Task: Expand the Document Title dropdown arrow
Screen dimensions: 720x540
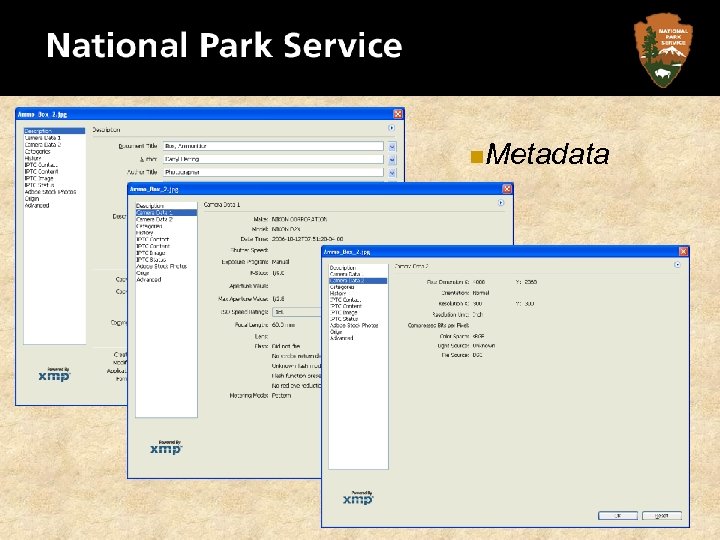Action: [x=392, y=146]
